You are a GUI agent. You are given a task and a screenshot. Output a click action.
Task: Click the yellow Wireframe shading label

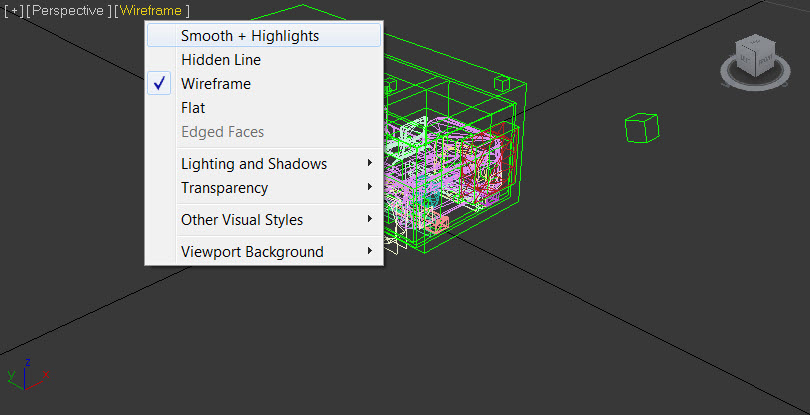[151, 10]
